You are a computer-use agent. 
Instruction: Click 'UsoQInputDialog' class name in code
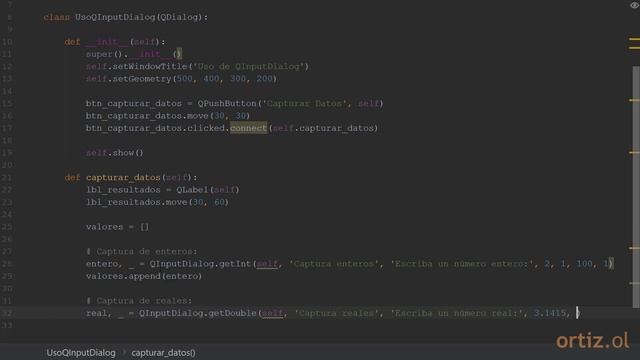115,17
